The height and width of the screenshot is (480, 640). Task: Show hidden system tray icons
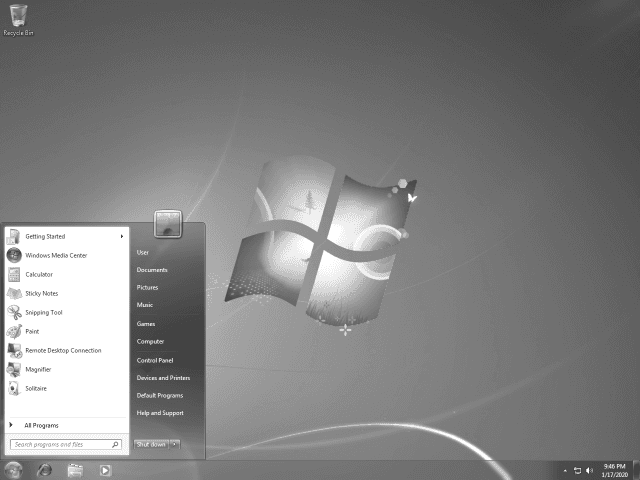pyautogui.click(x=565, y=470)
